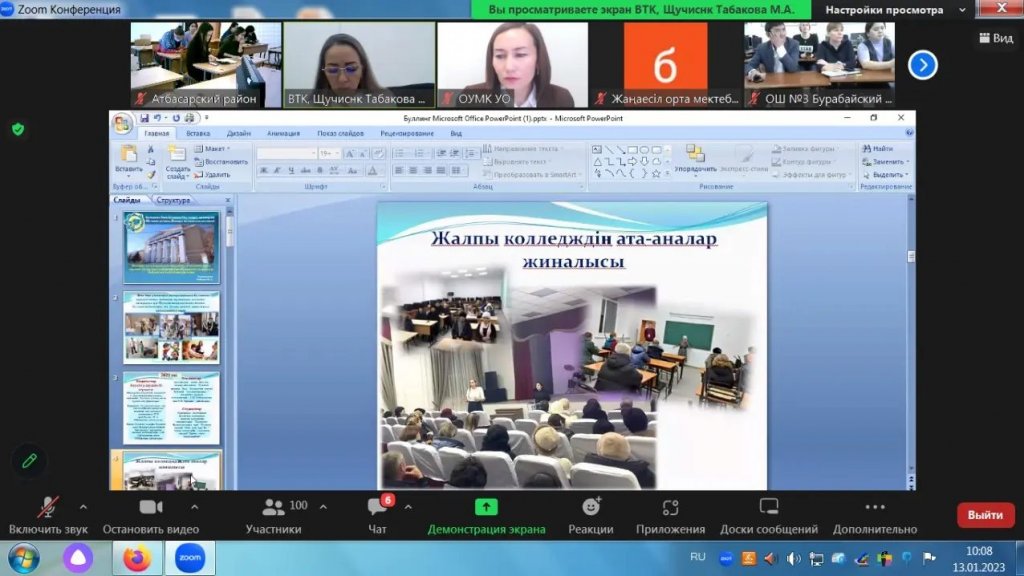Viewport: 1024px width, 576px height.
Task: Open Заменить replace dropdown
Action: pos(886,161)
